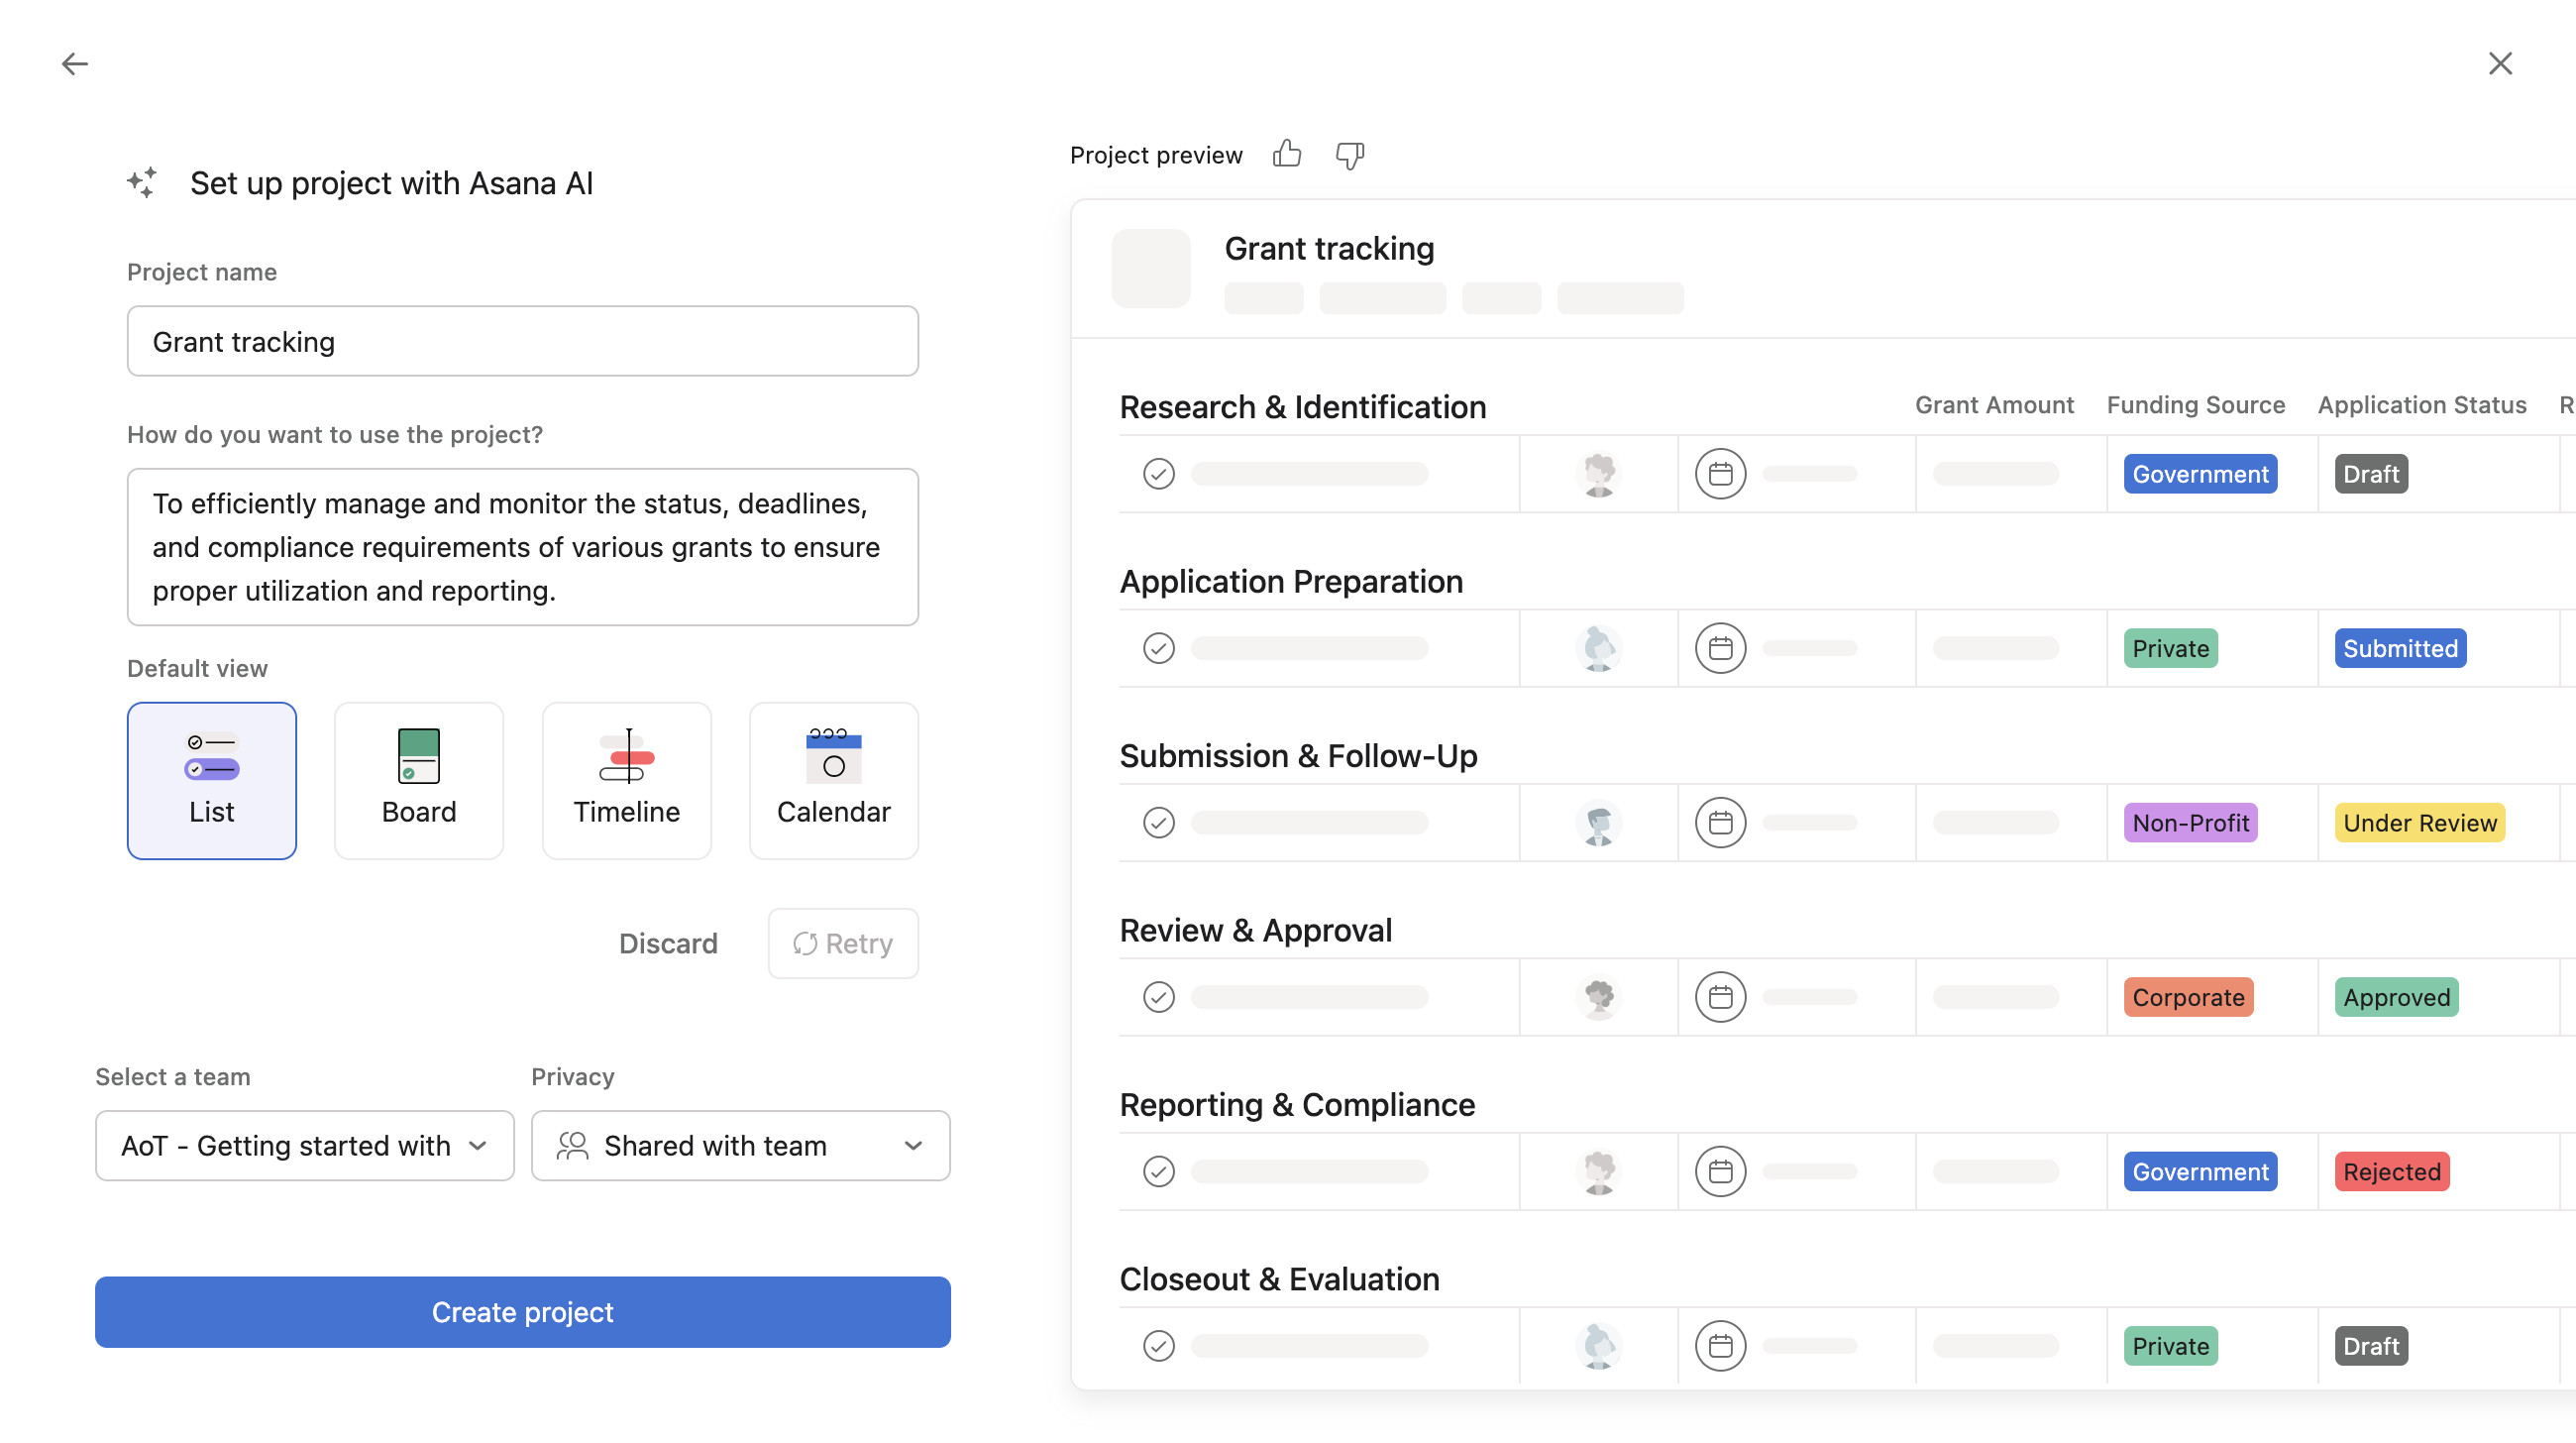
Task: Click the retry arrow icon to regenerate
Action: click(x=806, y=943)
